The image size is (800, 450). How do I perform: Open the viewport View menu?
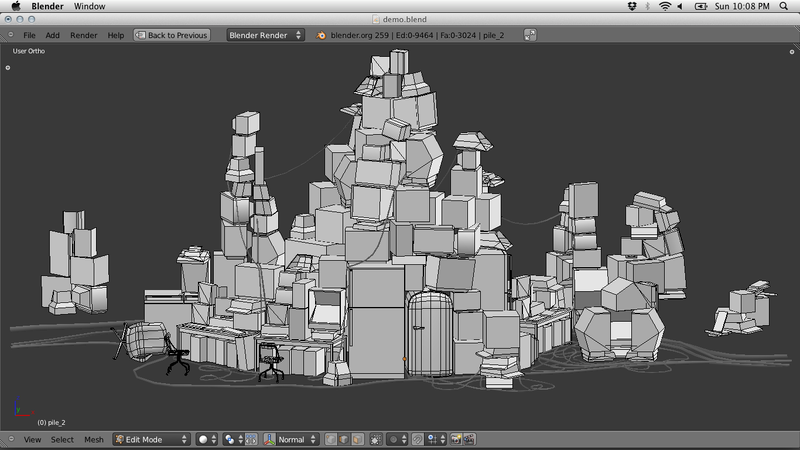coord(32,439)
